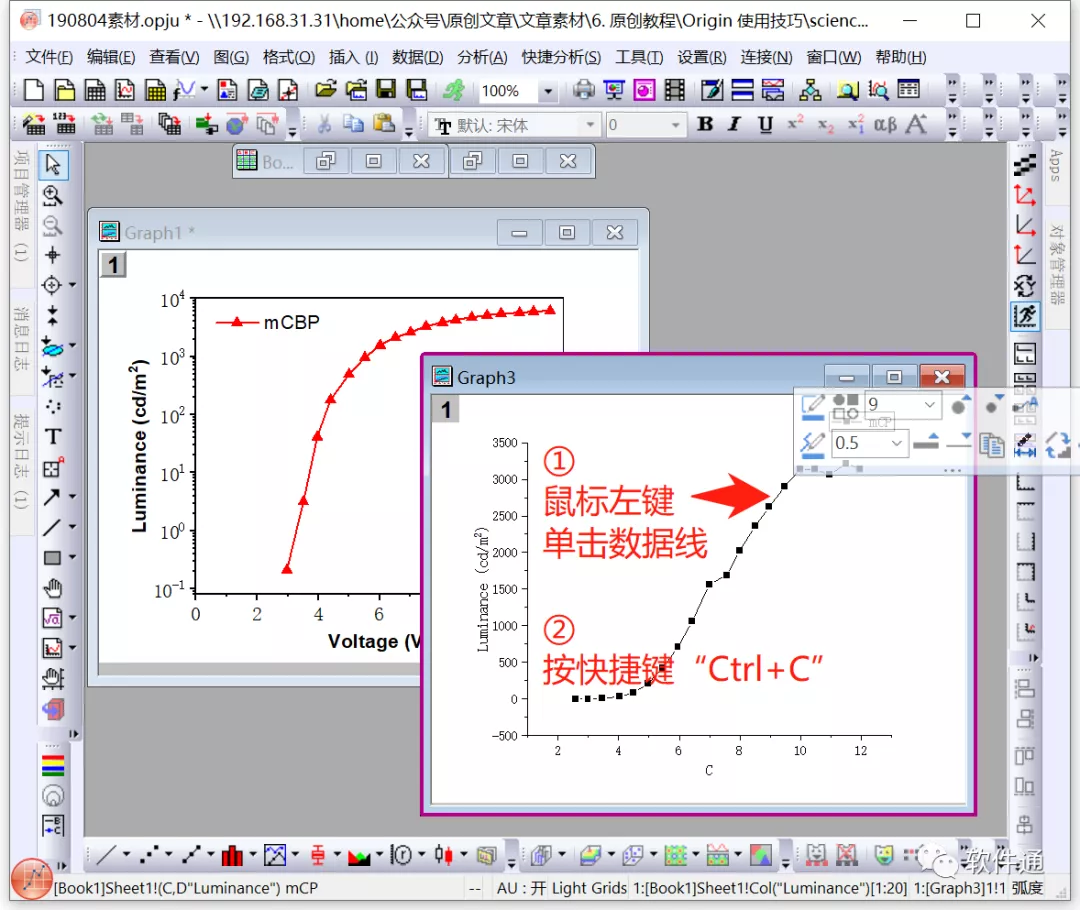Click the Column bar plot icon
The height and width of the screenshot is (910, 1080).
point(232,856)
